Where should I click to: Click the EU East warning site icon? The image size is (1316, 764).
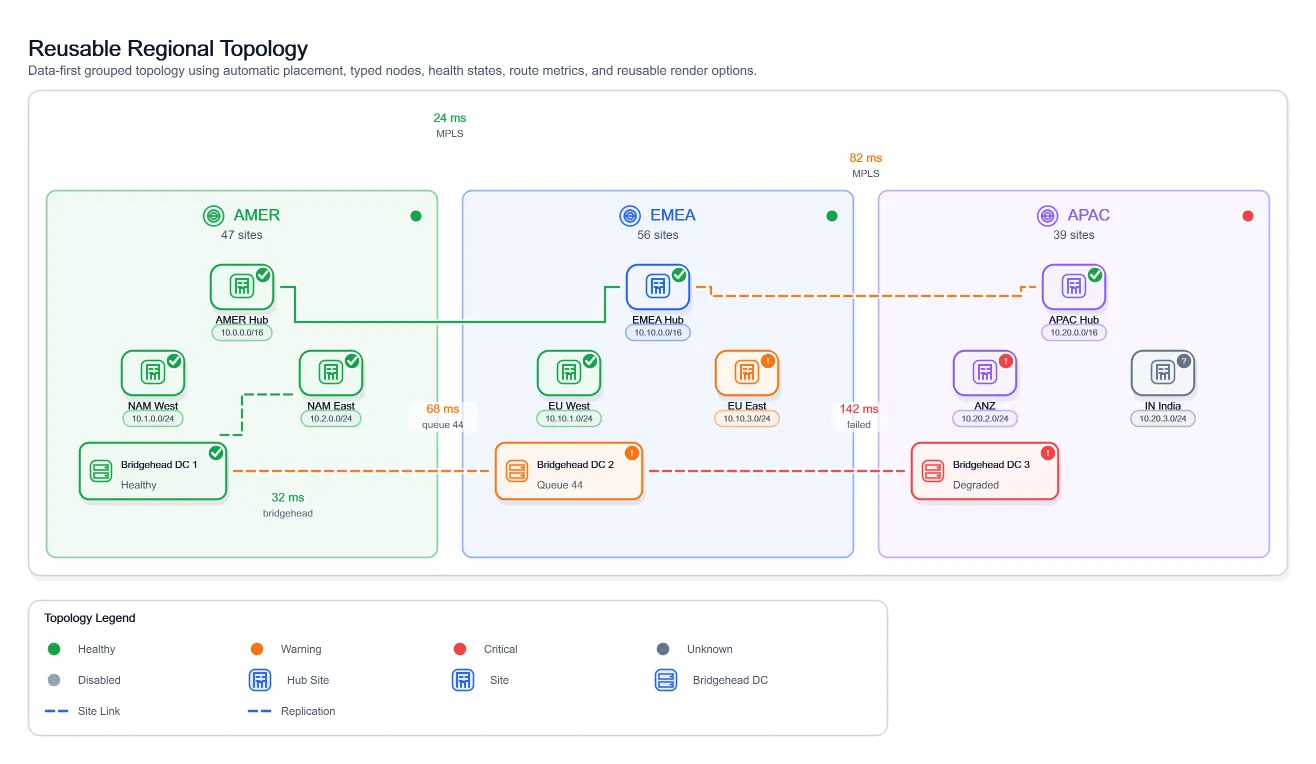click(x=747, y=373)
